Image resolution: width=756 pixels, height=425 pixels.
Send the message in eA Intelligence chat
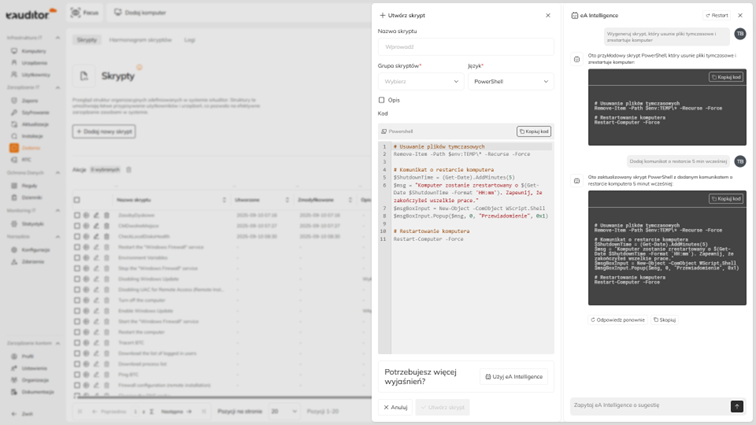(x=737, y=406)
